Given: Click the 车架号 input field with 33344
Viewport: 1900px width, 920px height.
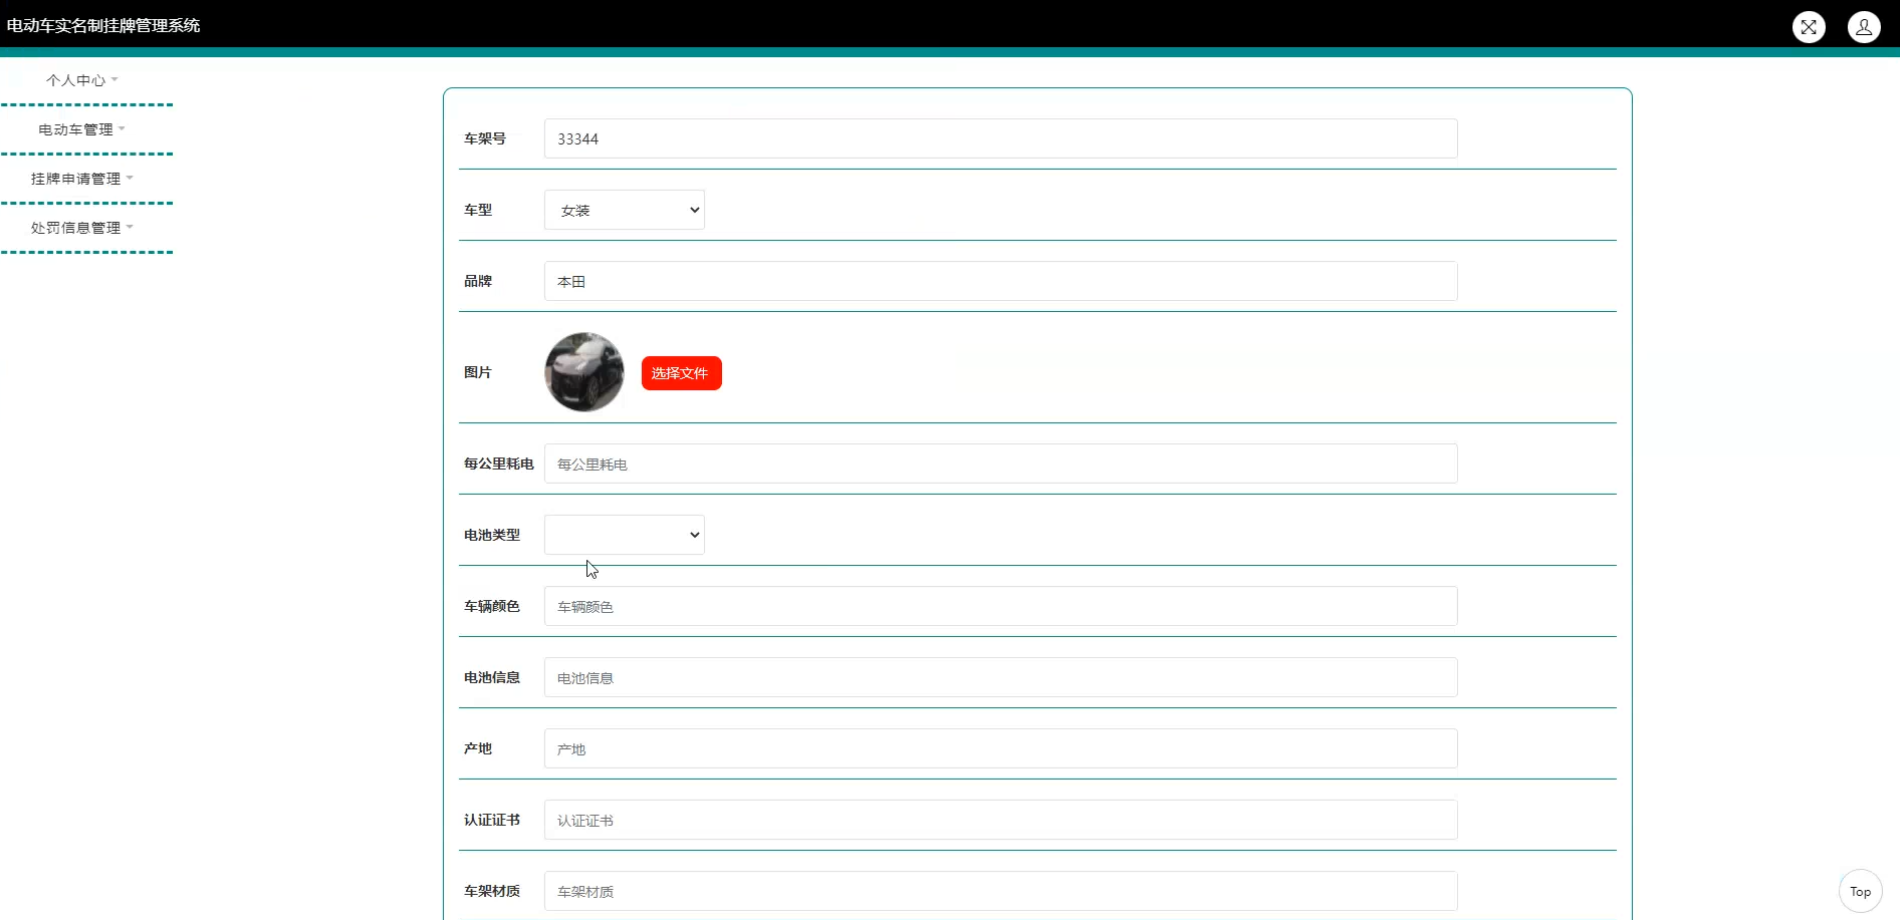Looking at the screenshot, I should [1000, 139].
